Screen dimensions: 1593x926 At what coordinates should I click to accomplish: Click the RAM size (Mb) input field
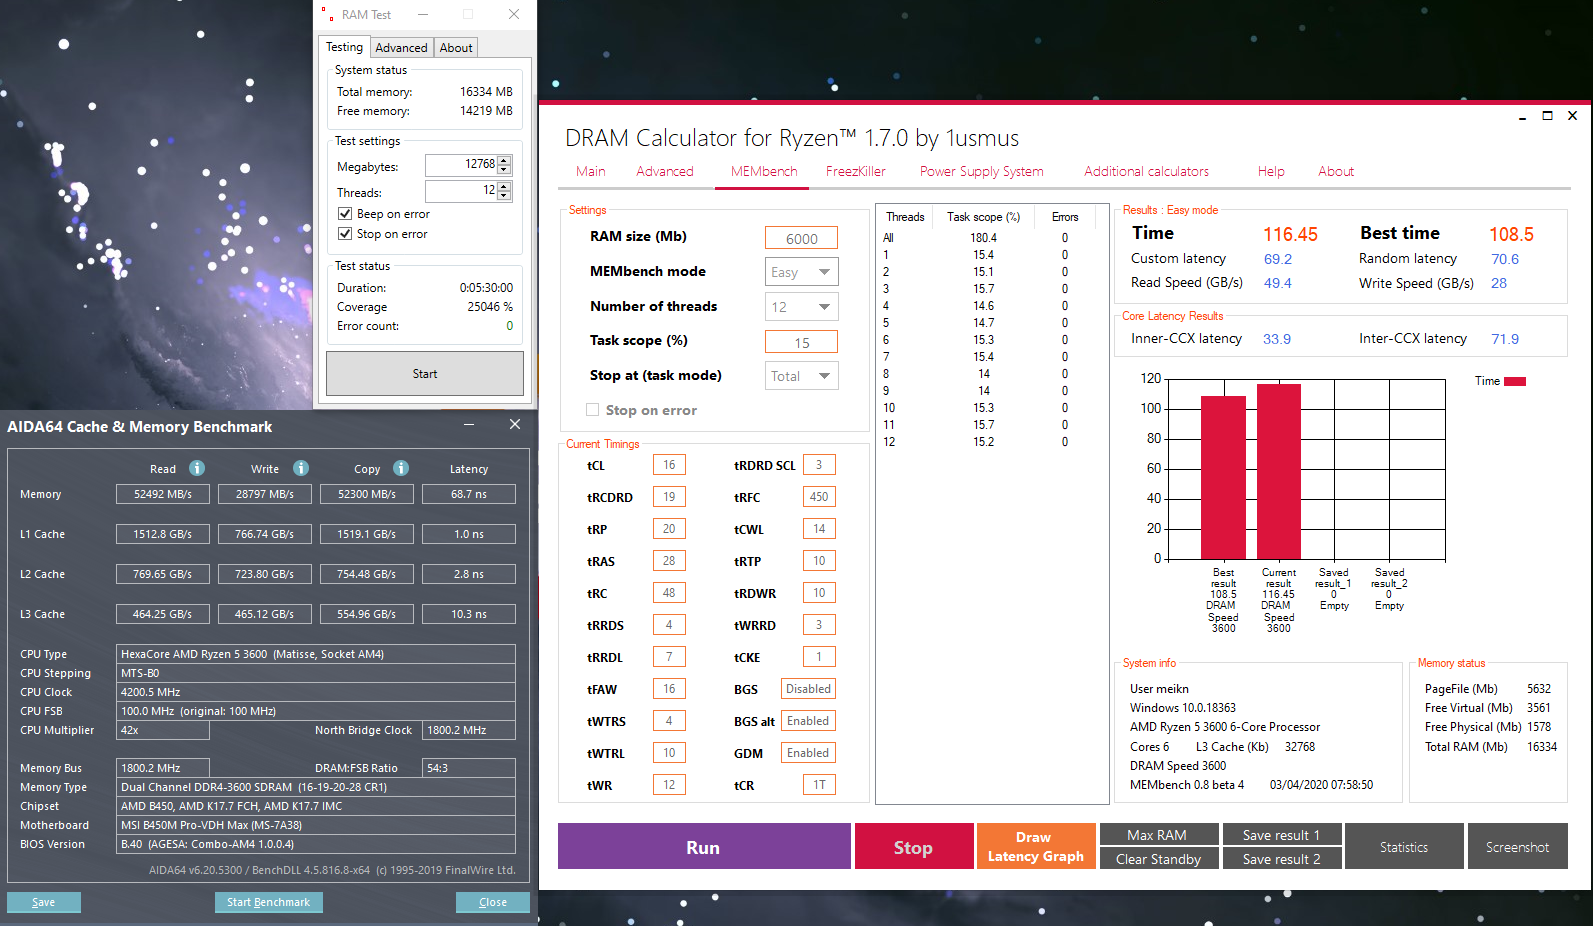pos(801,238)
